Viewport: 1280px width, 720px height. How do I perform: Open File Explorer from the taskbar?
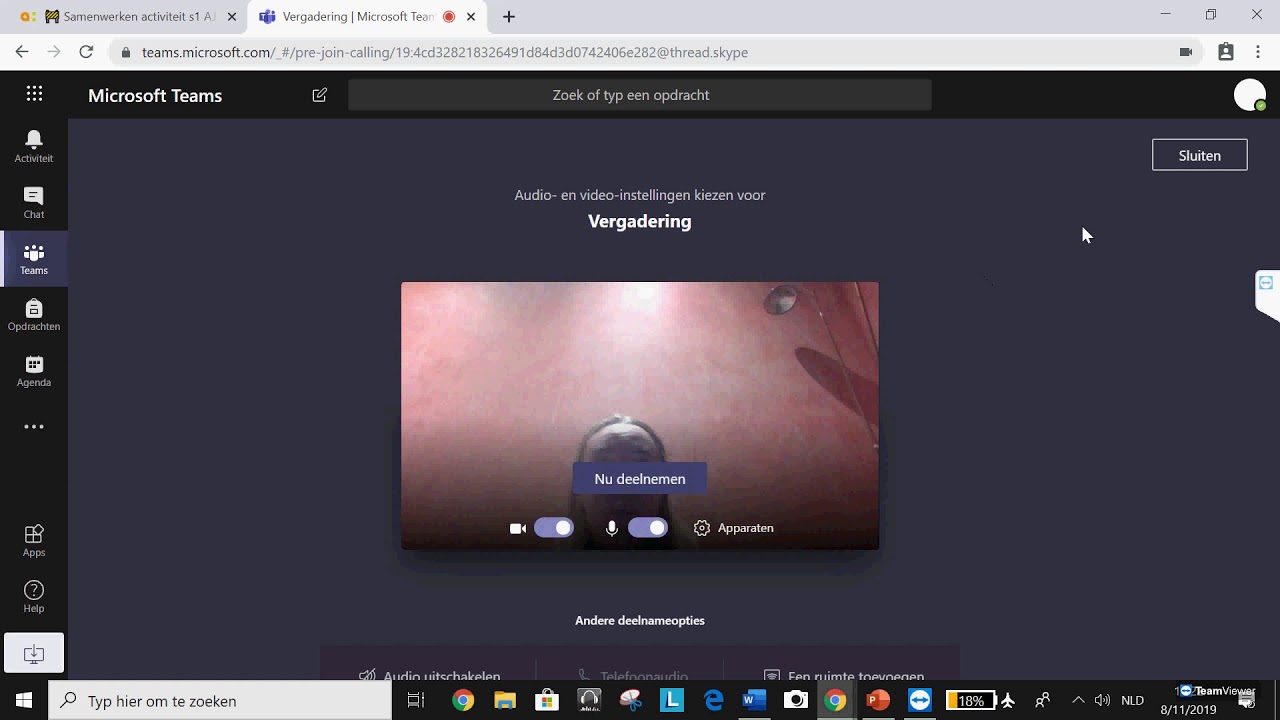coord(505,701)
